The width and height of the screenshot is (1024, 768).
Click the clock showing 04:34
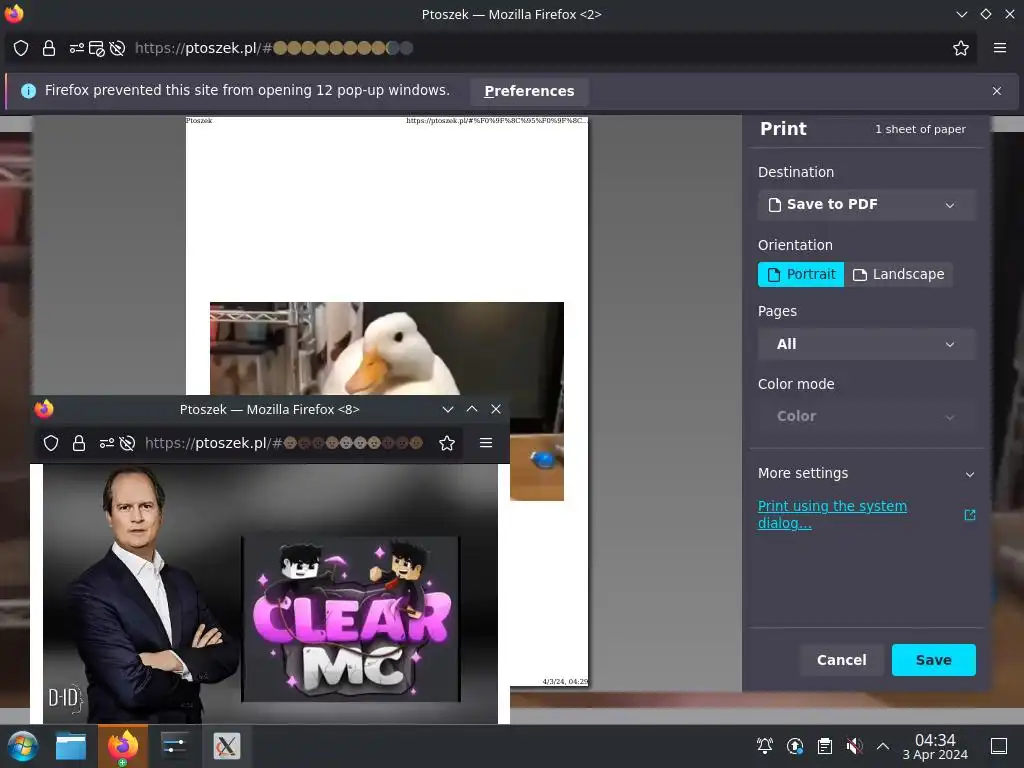[x=935, y=746]
